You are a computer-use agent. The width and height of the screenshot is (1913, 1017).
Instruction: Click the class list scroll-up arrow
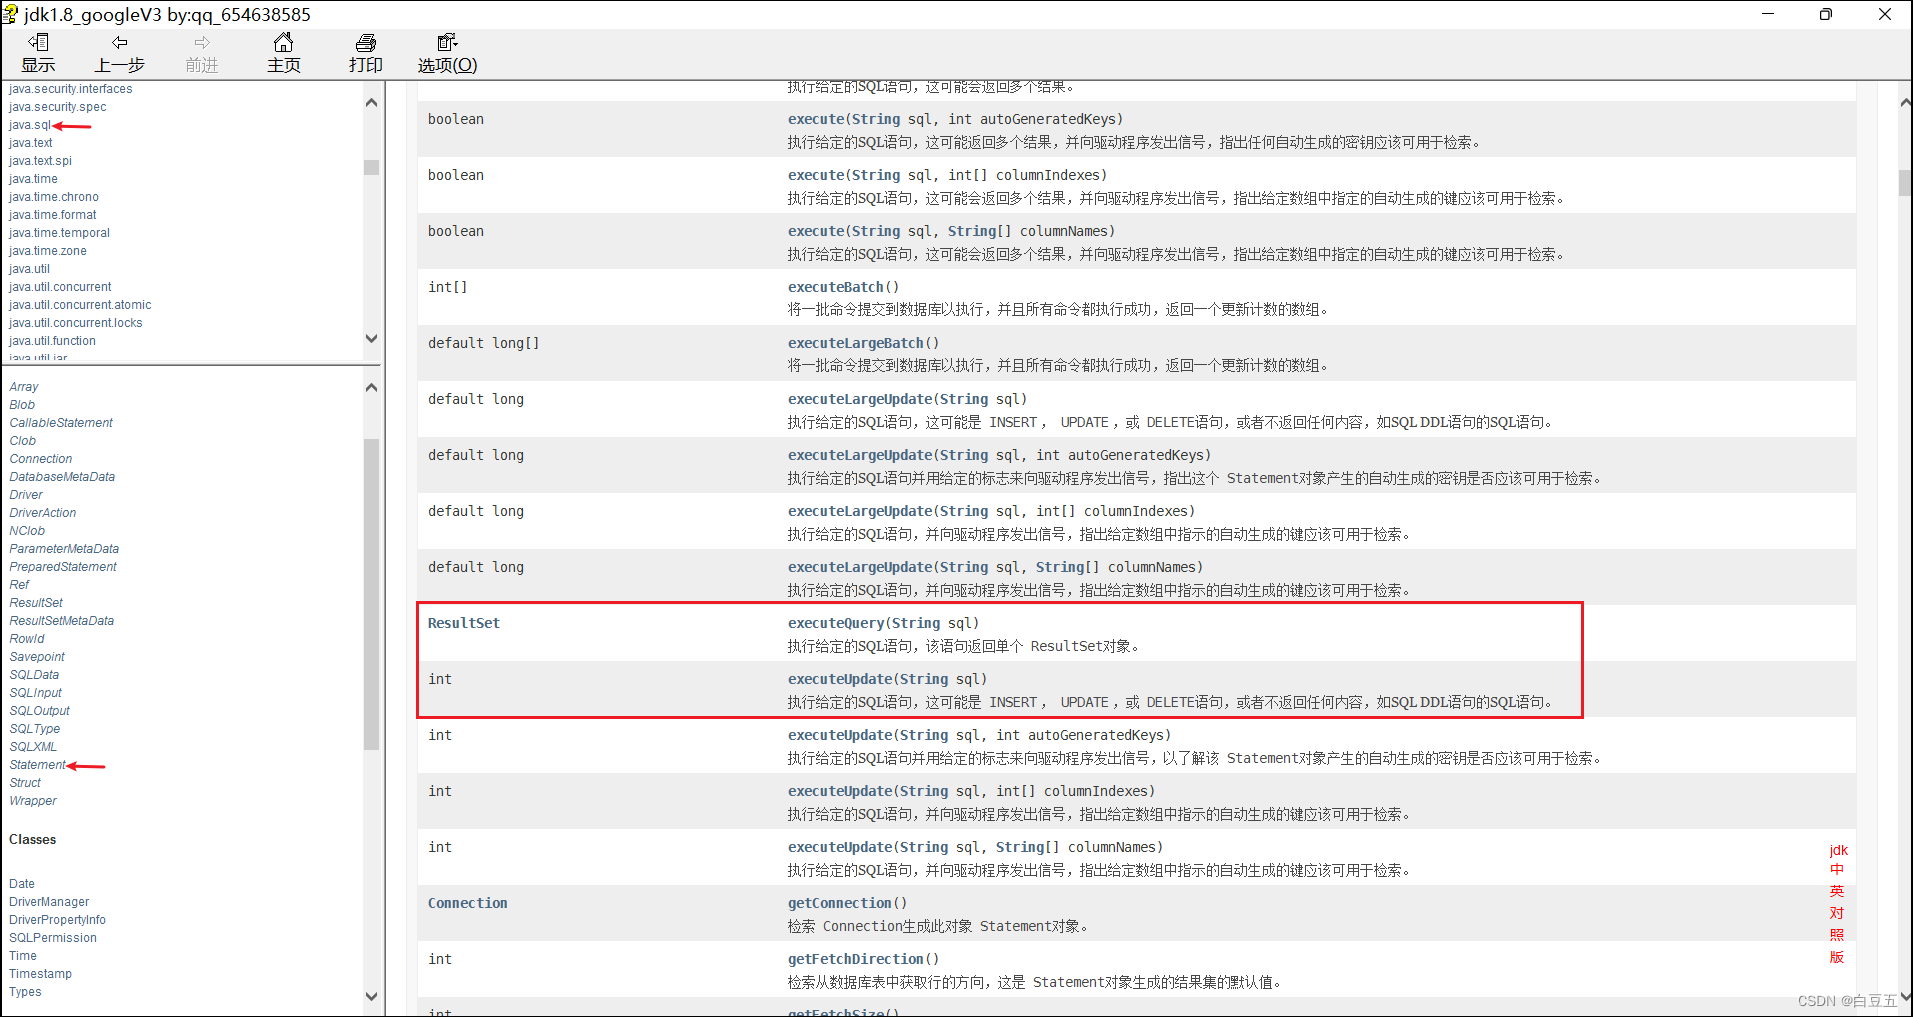[372, 387]
